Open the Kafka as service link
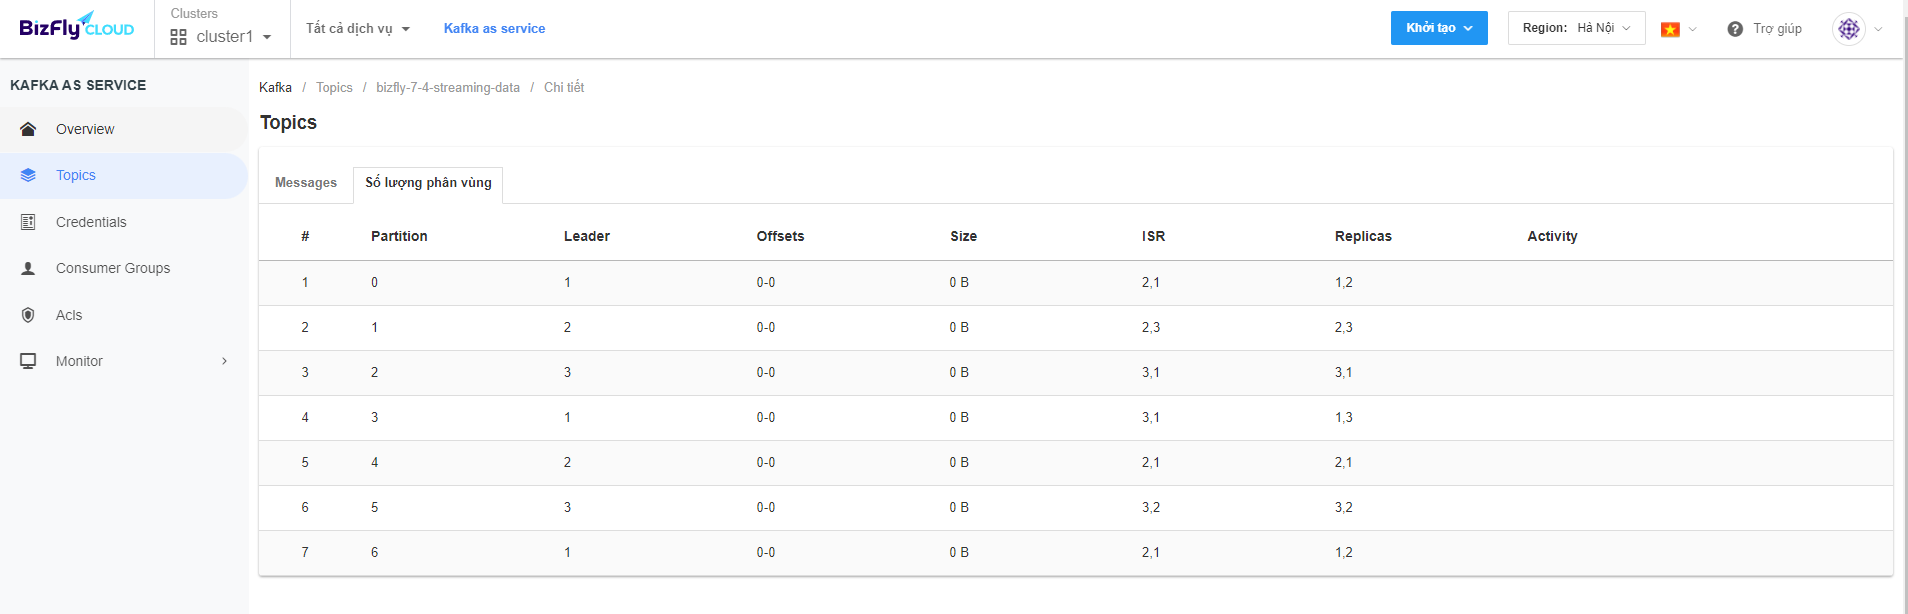1908x614 pixels. [495, 29]
